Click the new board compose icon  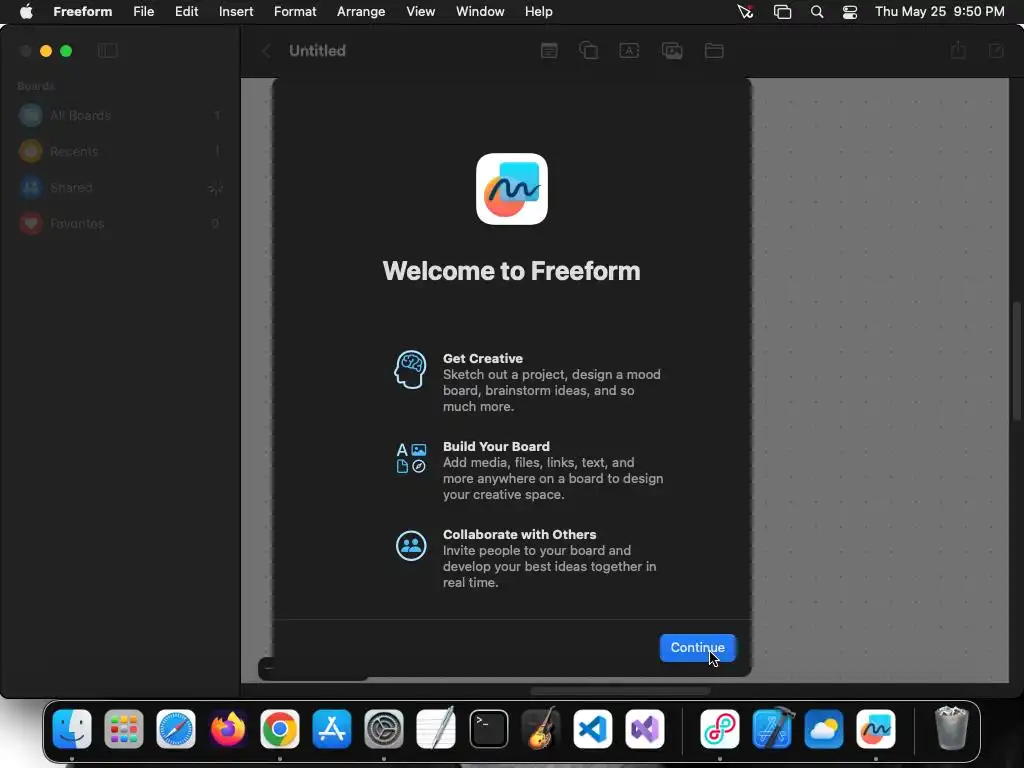(x=996, y=51)
